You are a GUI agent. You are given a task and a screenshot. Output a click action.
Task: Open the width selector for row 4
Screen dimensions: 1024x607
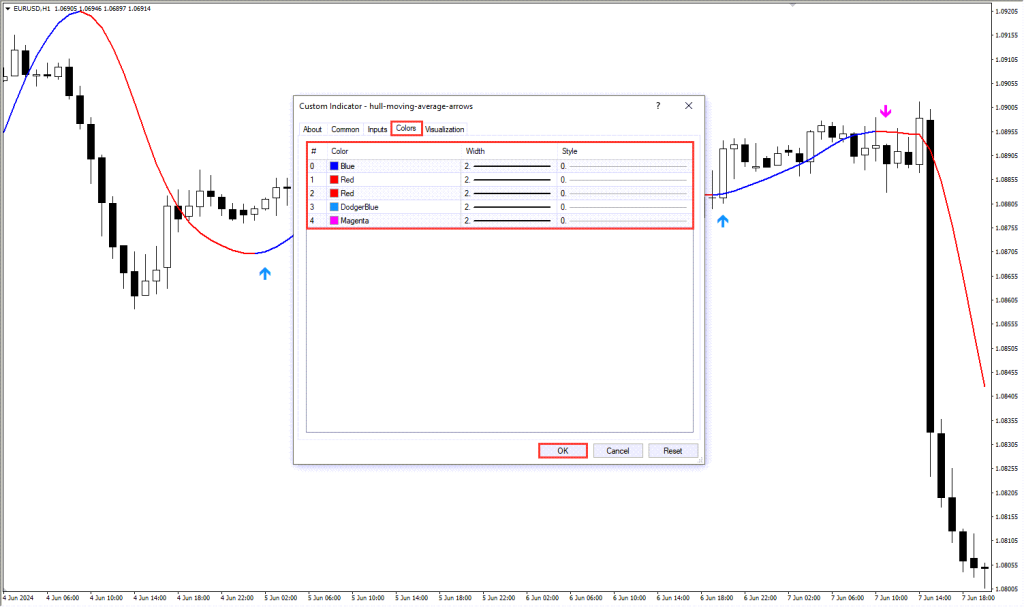tap(508, 221)
